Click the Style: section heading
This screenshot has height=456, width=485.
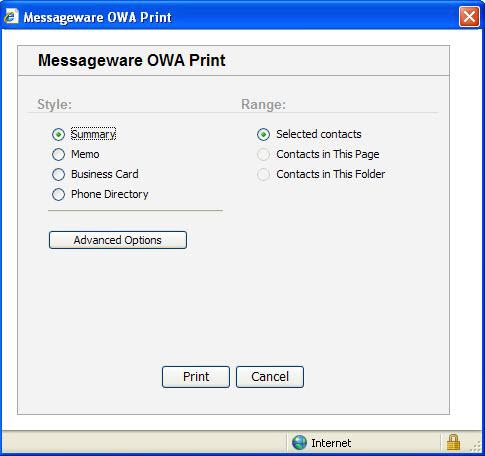pos(55,104)
